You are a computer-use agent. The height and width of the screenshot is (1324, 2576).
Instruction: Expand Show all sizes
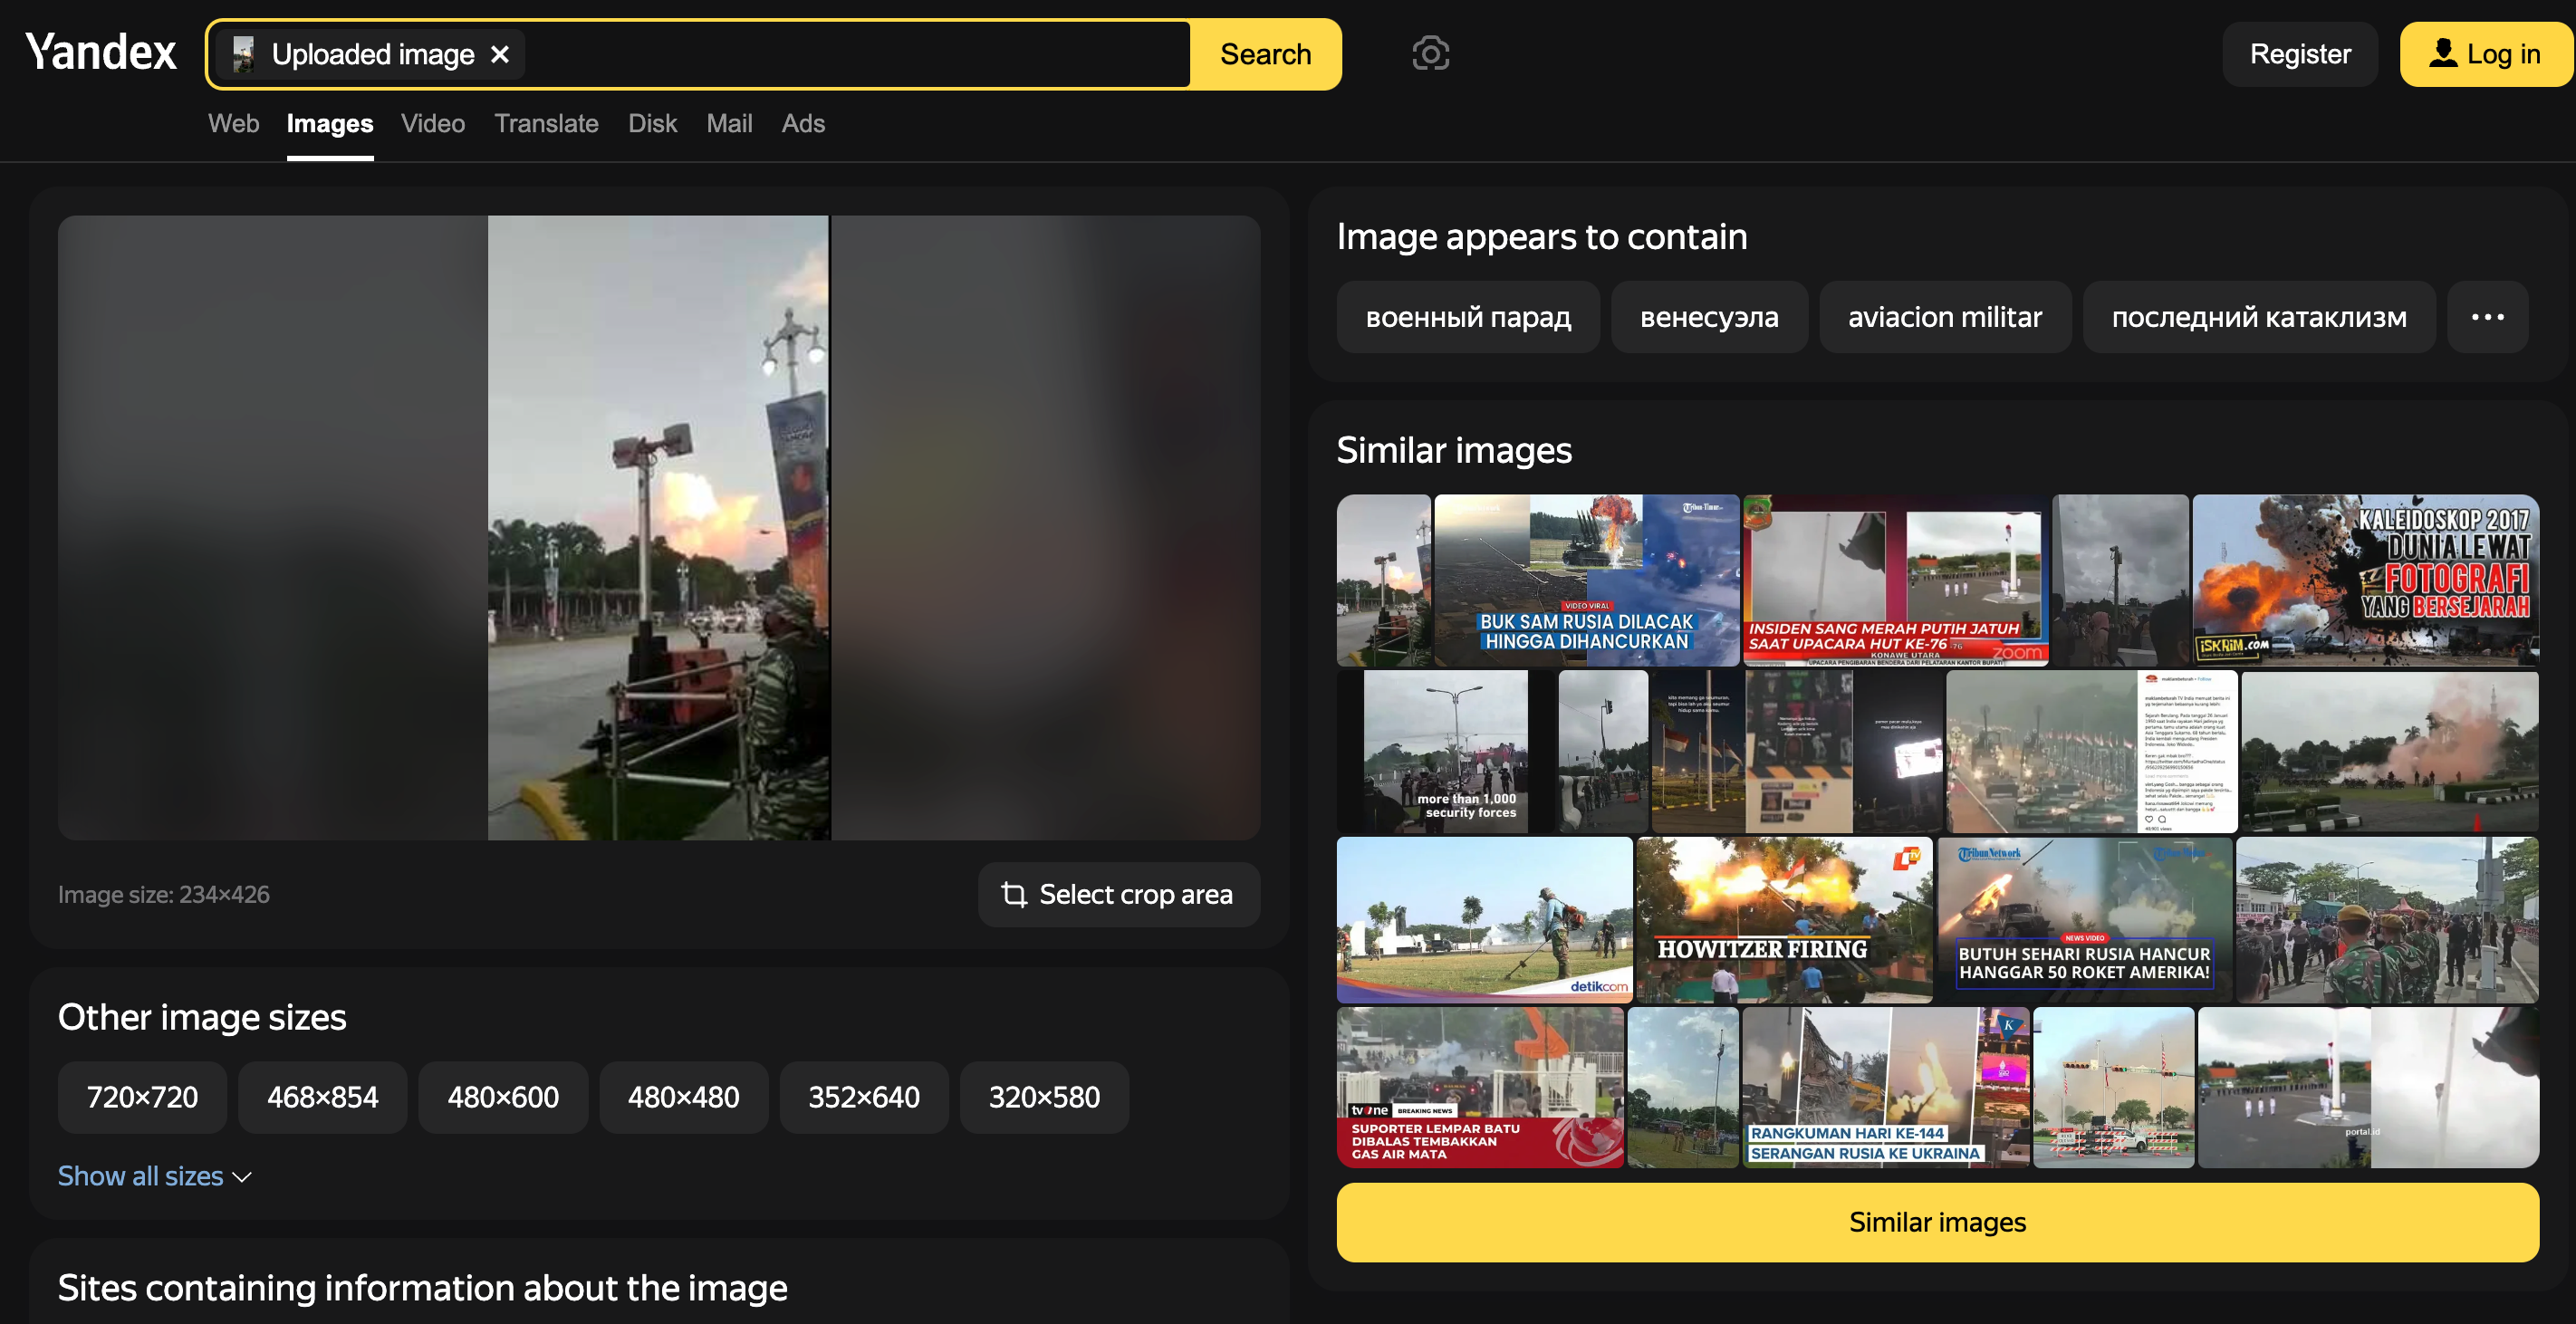click(154, 1176)
